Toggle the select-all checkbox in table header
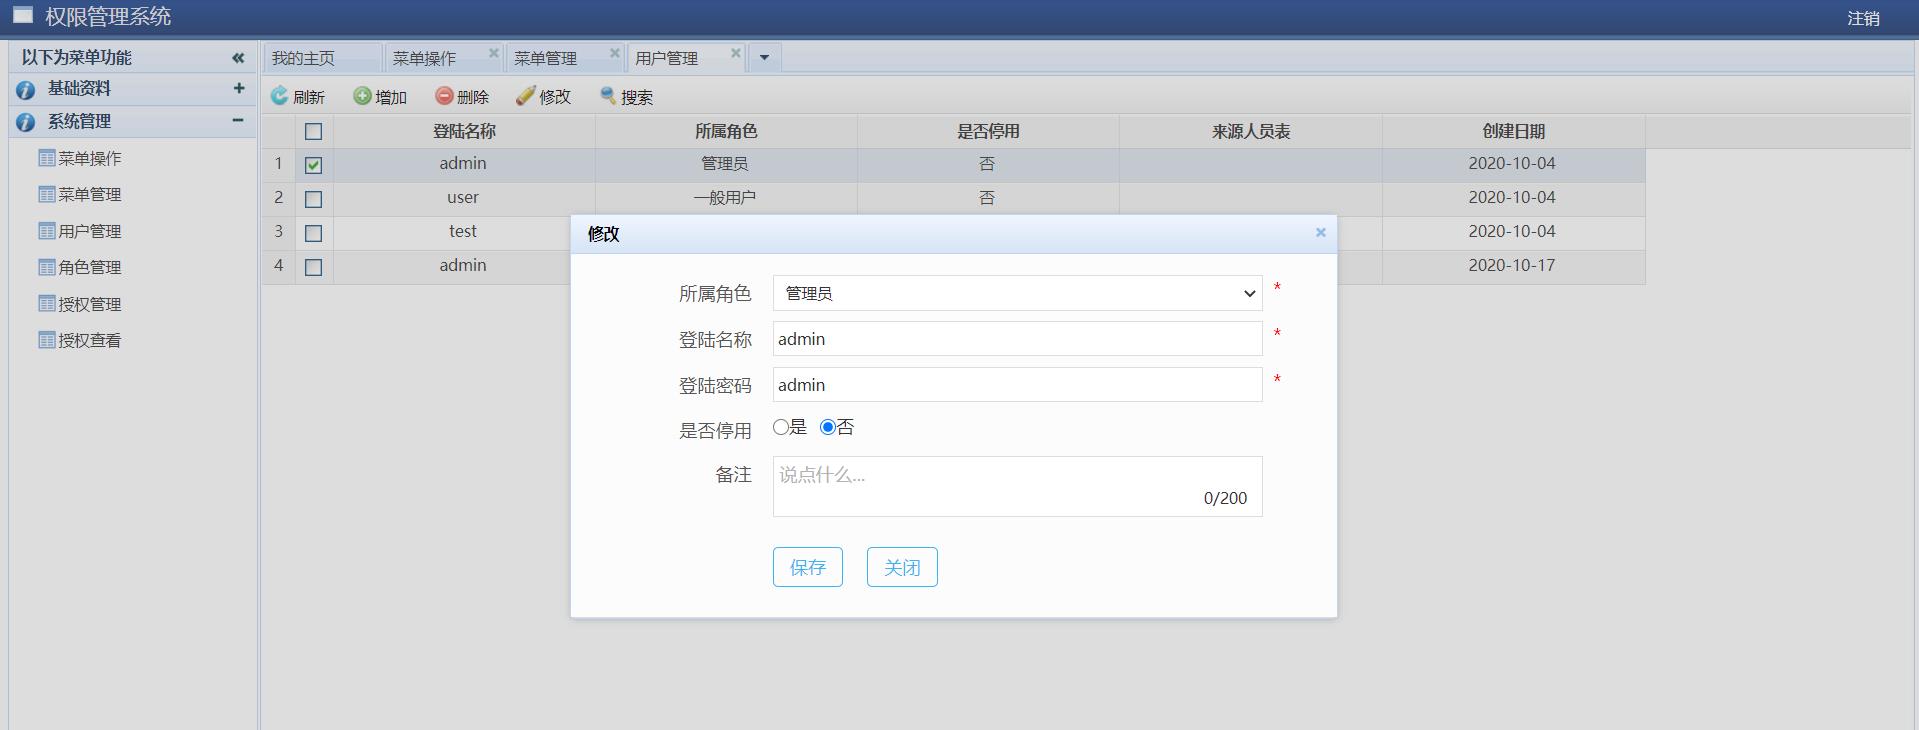Image resolution: width=1919 pixels, height=730 pixels. click(314, 131)
